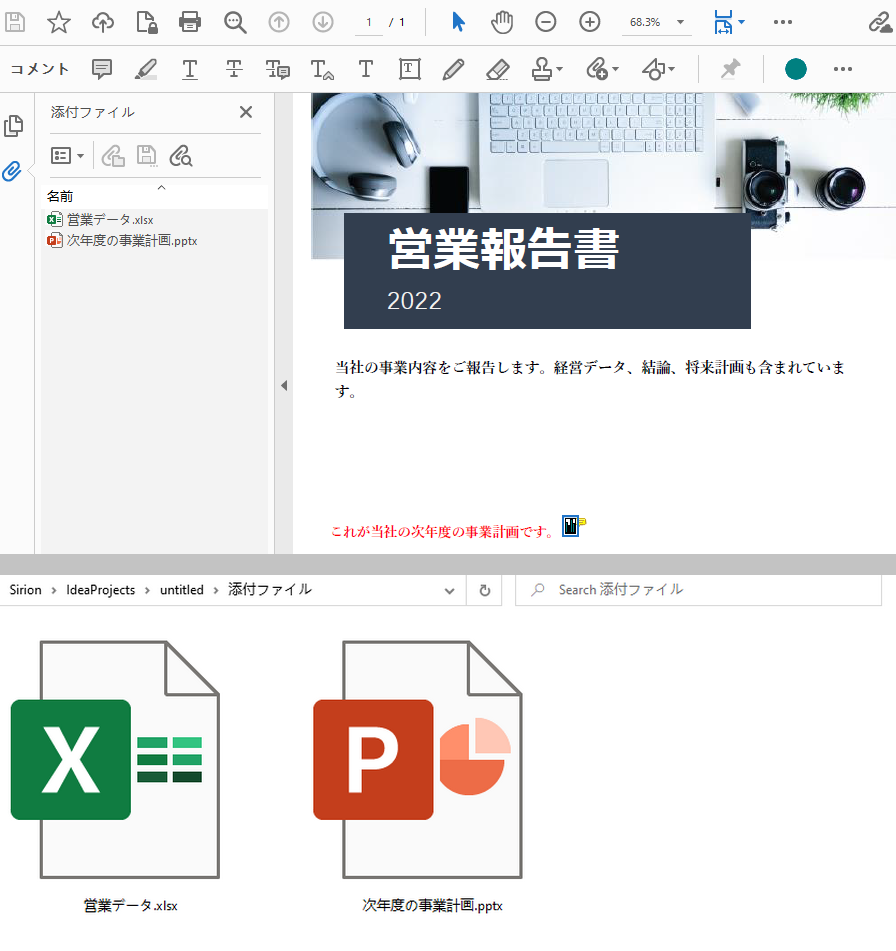Open the attachments paperclip panel icon
This screenshot has height=951, width=896.
[x=13, y=171]
